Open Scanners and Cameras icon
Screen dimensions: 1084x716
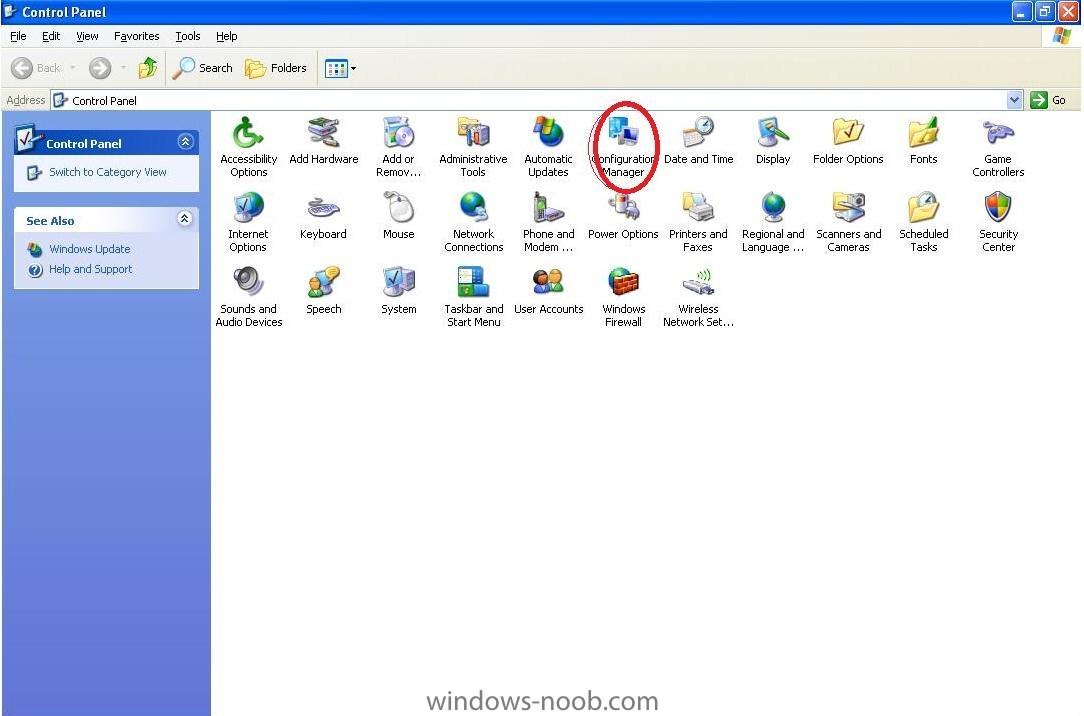tap(848, 222)
